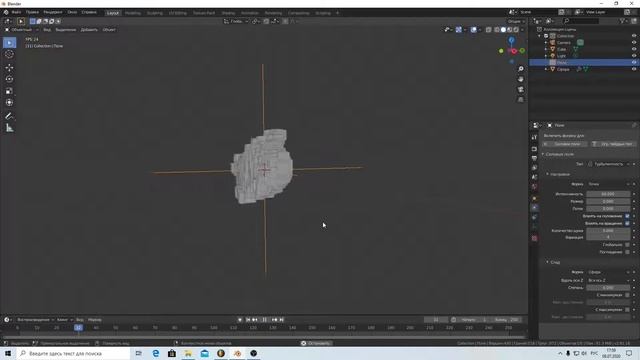Click the pan view hand icon
The width and height of the screenshot is (640, 360).
point(521,79)
